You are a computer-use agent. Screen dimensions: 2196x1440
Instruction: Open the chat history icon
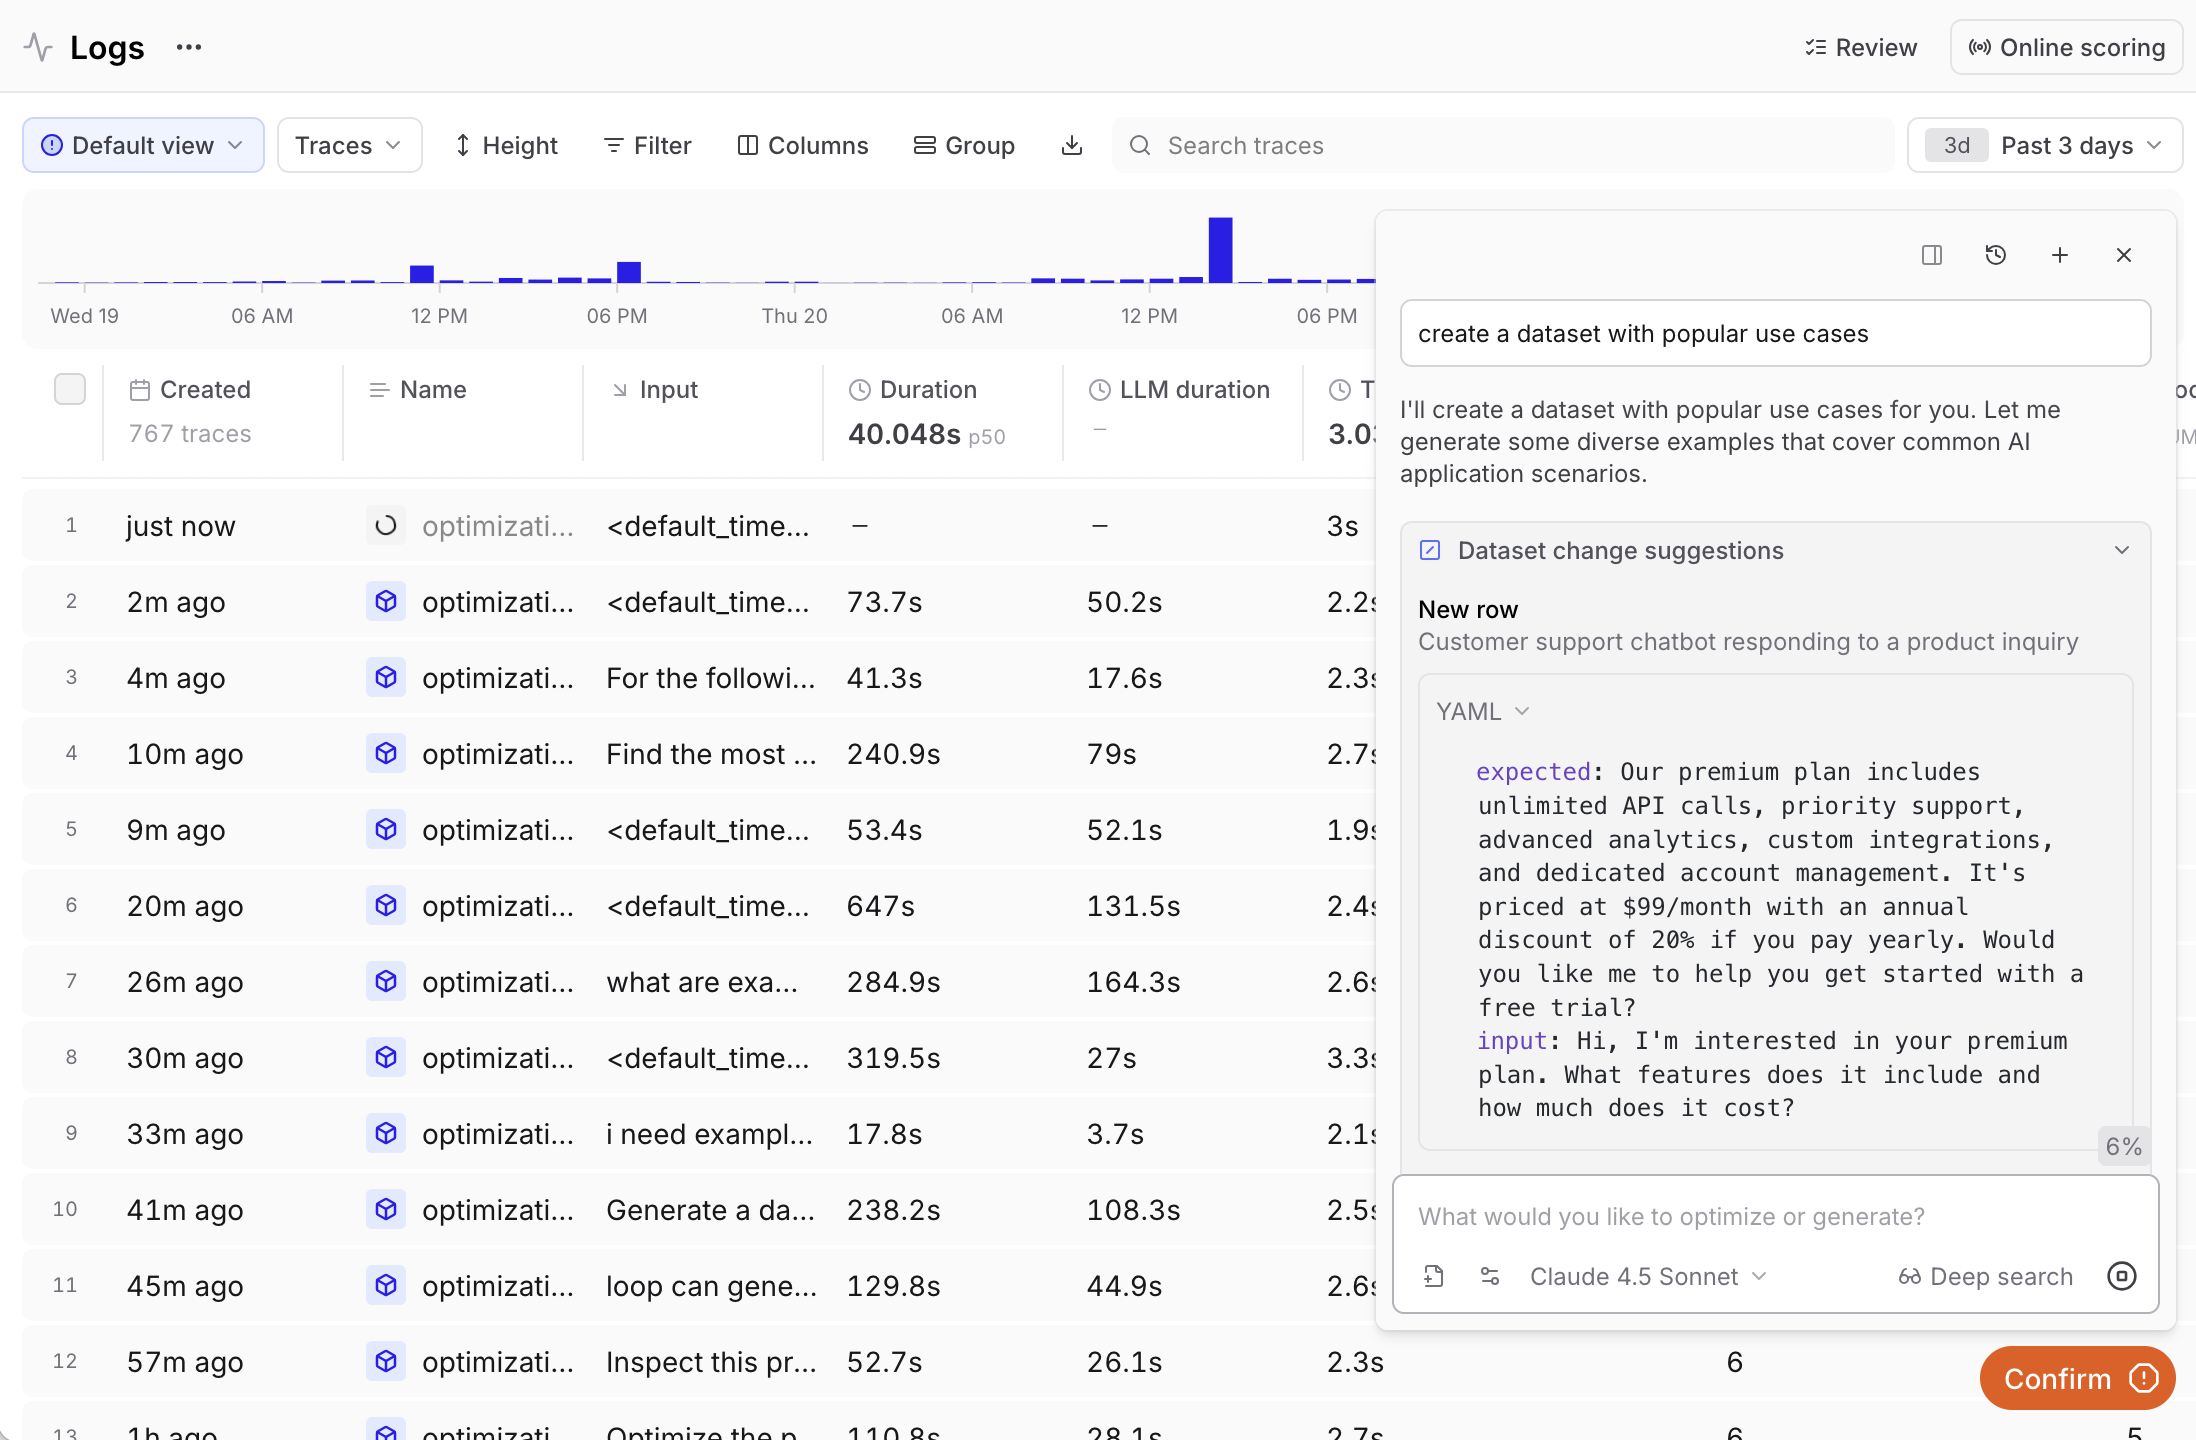[1996, 255]
